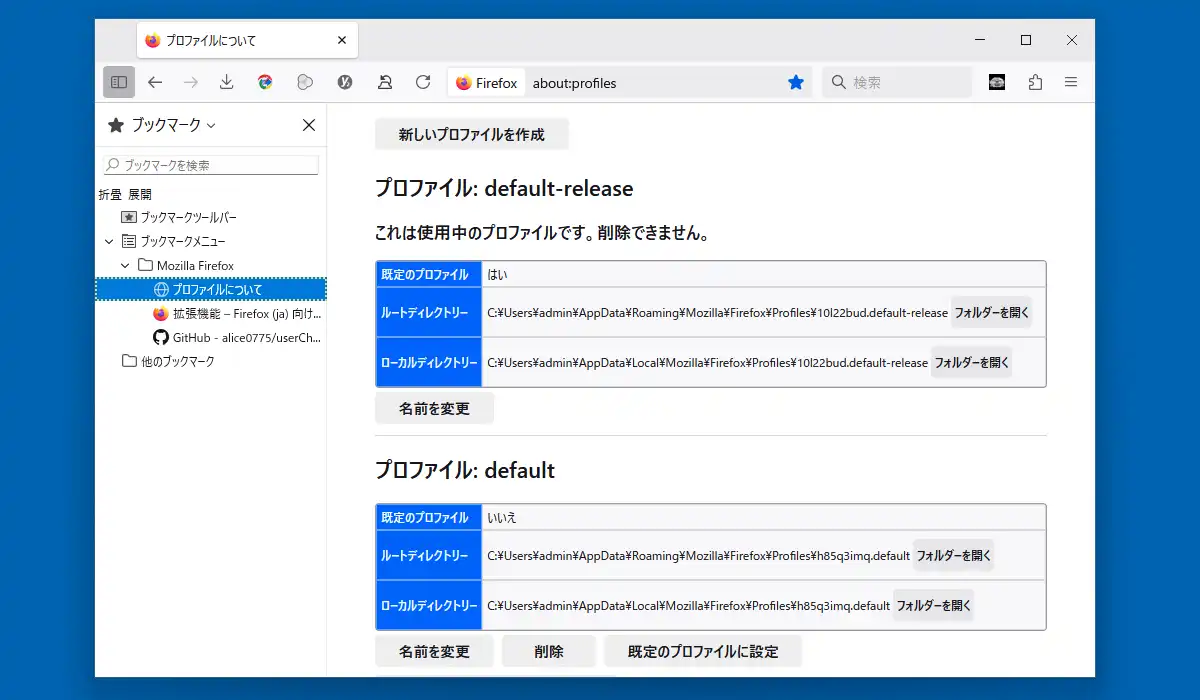Open the ブックマーク sidebar switcher dropdown
The image size is (1200, 700).
(162, 125)
